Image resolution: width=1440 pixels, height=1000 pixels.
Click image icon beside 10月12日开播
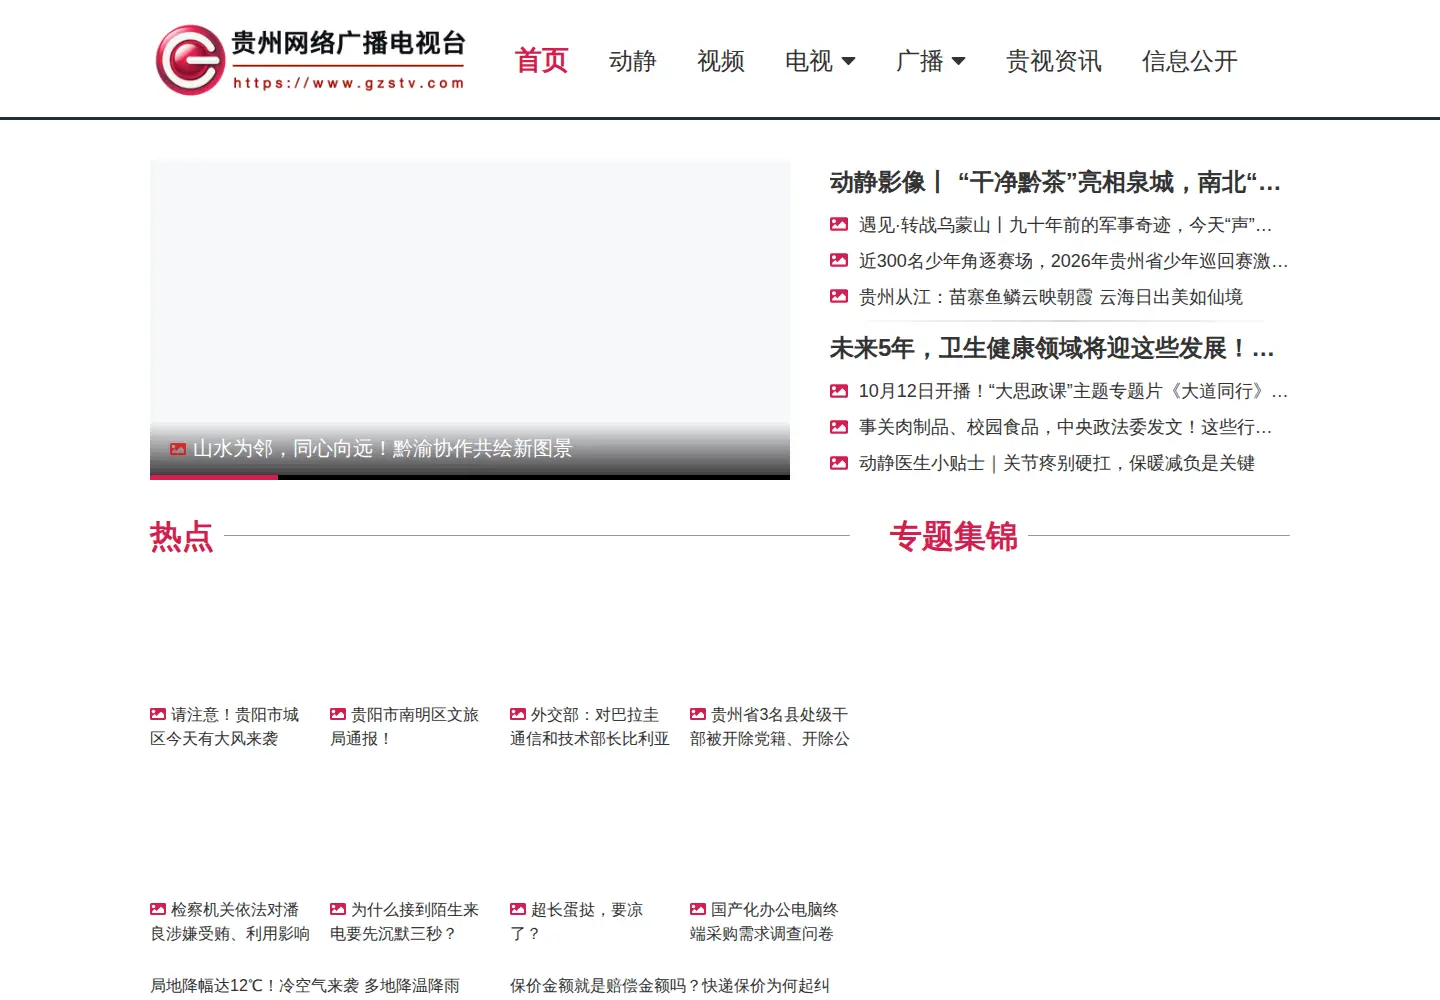coord(839,390)
